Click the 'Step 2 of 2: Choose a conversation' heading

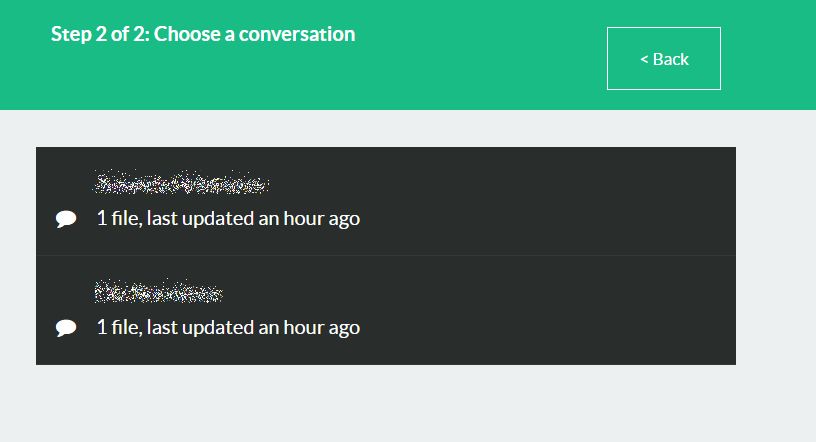coord(203,34)
